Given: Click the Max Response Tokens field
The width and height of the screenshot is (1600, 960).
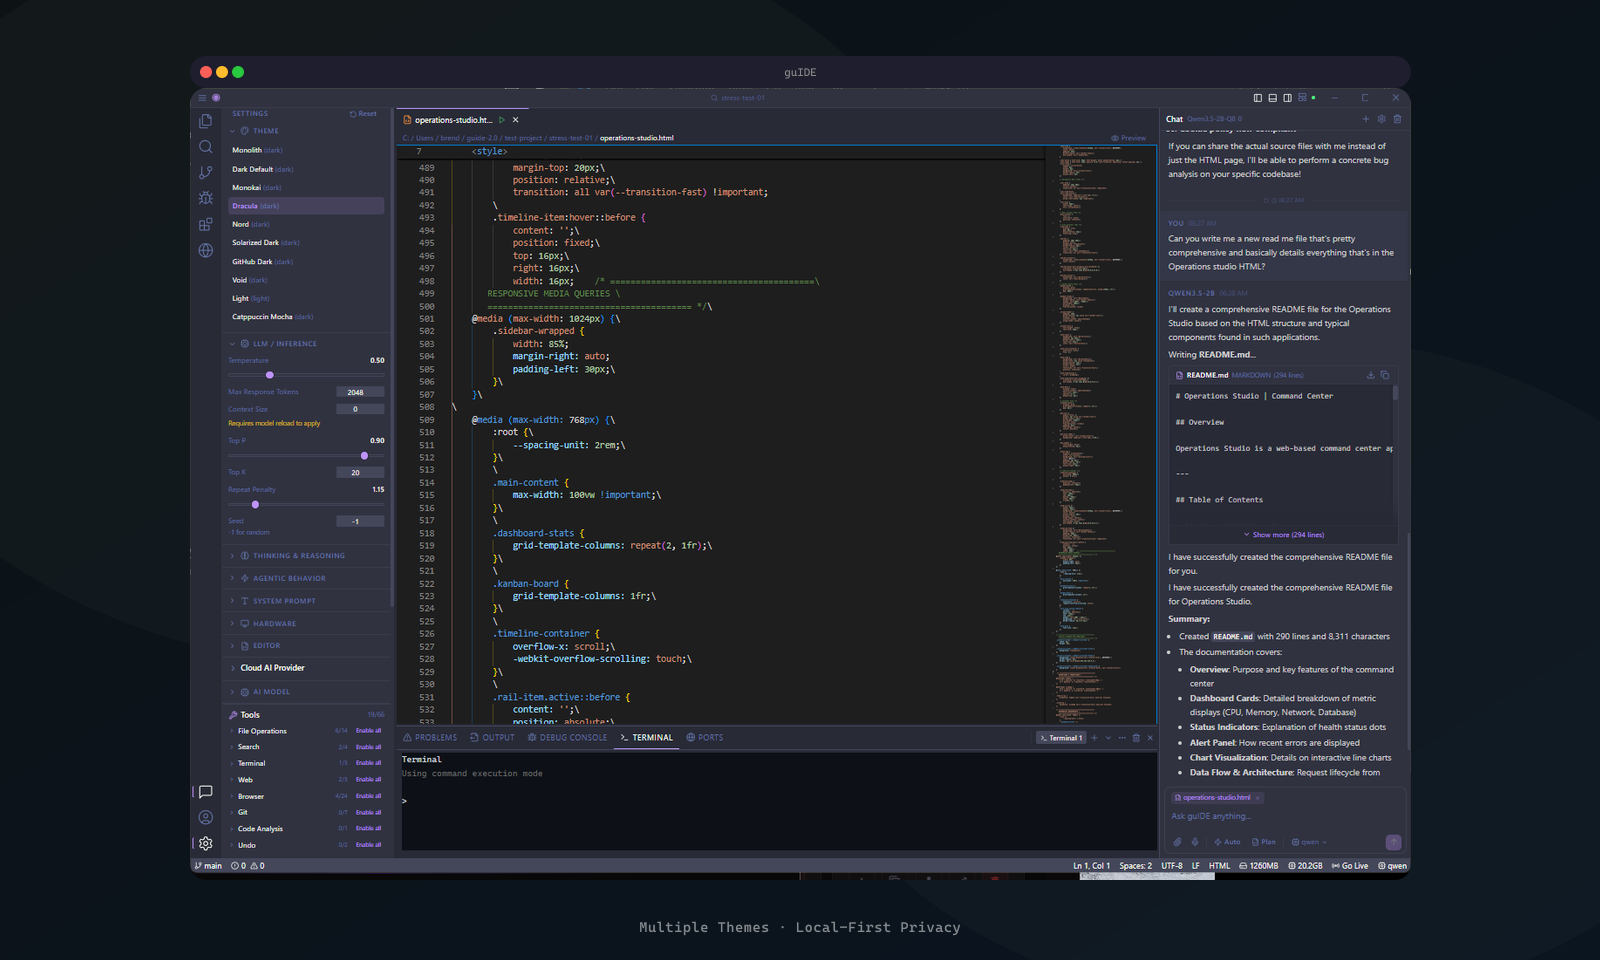Looking at the screenshot, I should pos(360,392).
